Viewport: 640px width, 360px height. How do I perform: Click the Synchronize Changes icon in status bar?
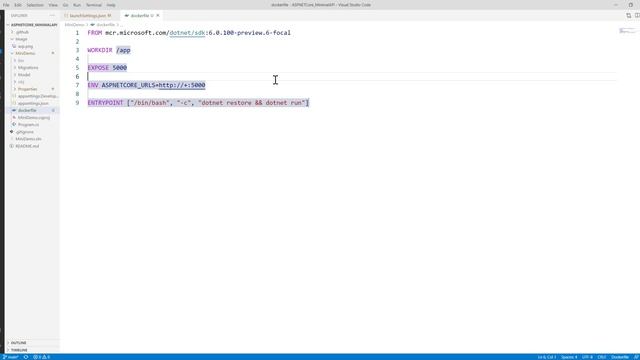pyautogui.click(x=26, y=357)
